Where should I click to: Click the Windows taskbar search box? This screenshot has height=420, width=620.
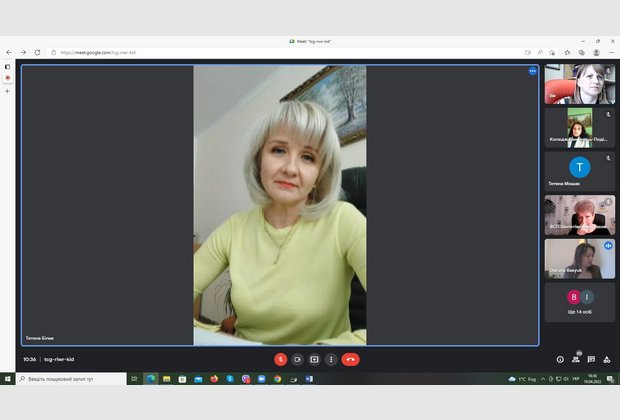70,379
